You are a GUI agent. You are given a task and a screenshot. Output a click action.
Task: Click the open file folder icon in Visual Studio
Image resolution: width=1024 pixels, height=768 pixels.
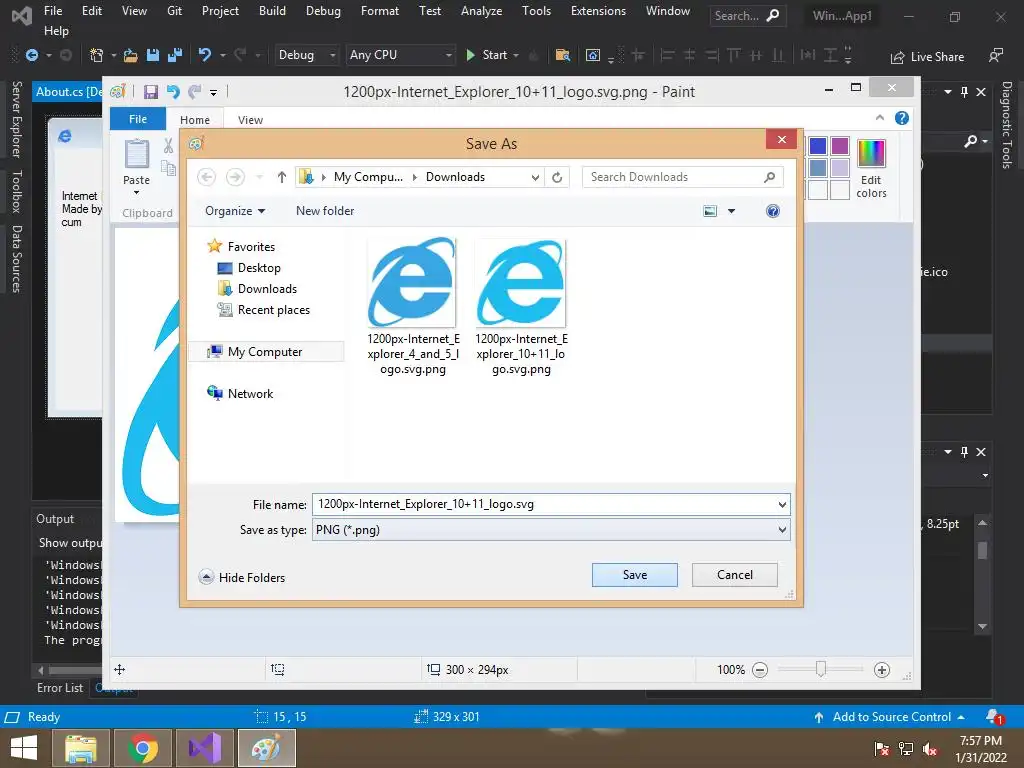coord(131,56)
